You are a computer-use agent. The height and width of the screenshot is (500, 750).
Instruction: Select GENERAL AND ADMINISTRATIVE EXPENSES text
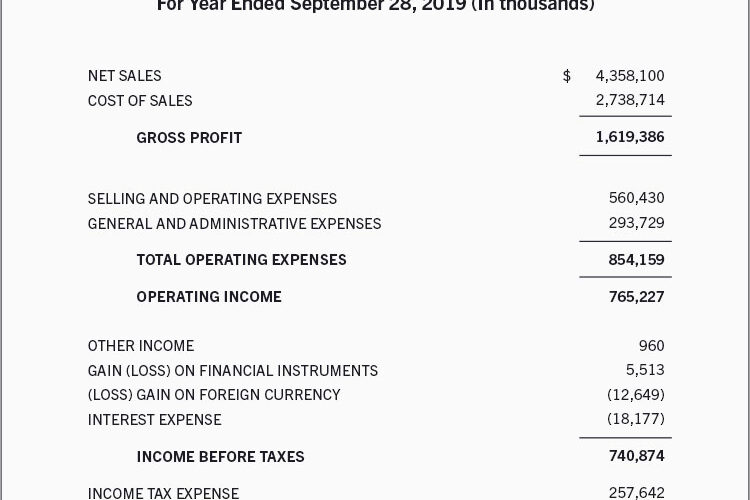[x=234, y=224]
